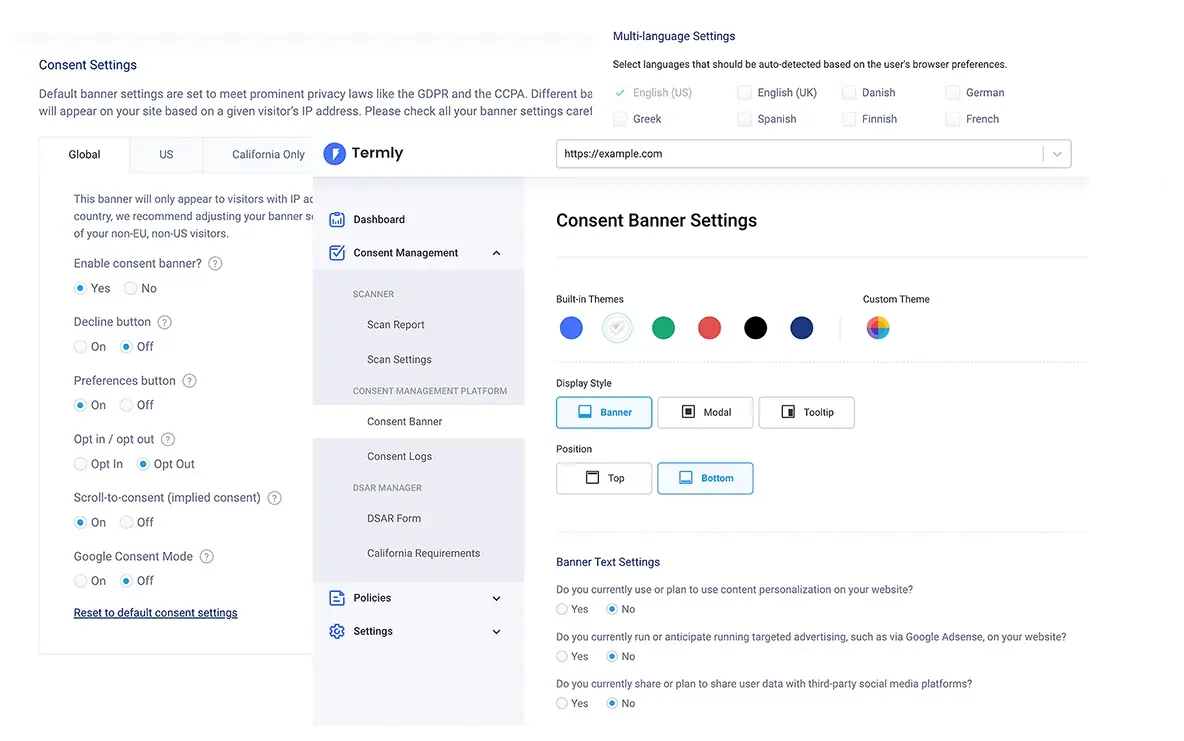Open DSAR Form in sidebar
The height and width of the screenshot is (741, 1184).
tap(394, 518)
